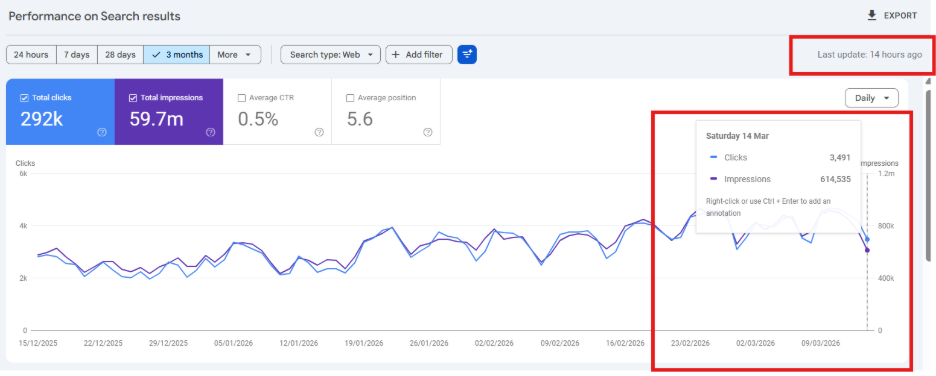Click the Total clicks 292k card

(x=60, y=112)
